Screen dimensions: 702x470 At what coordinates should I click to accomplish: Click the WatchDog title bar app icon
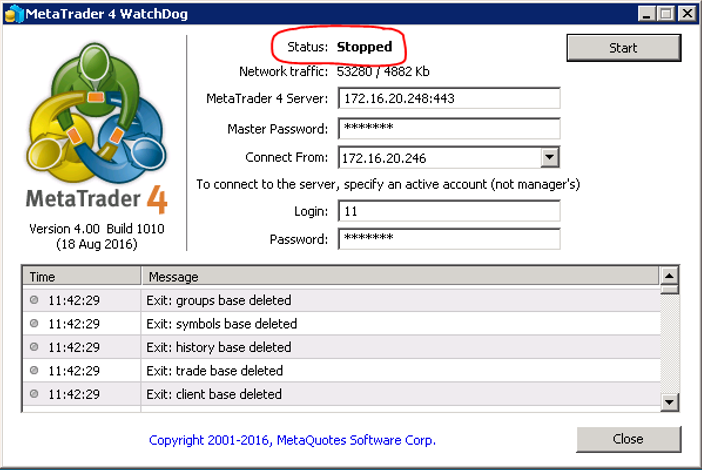point(13,13)
